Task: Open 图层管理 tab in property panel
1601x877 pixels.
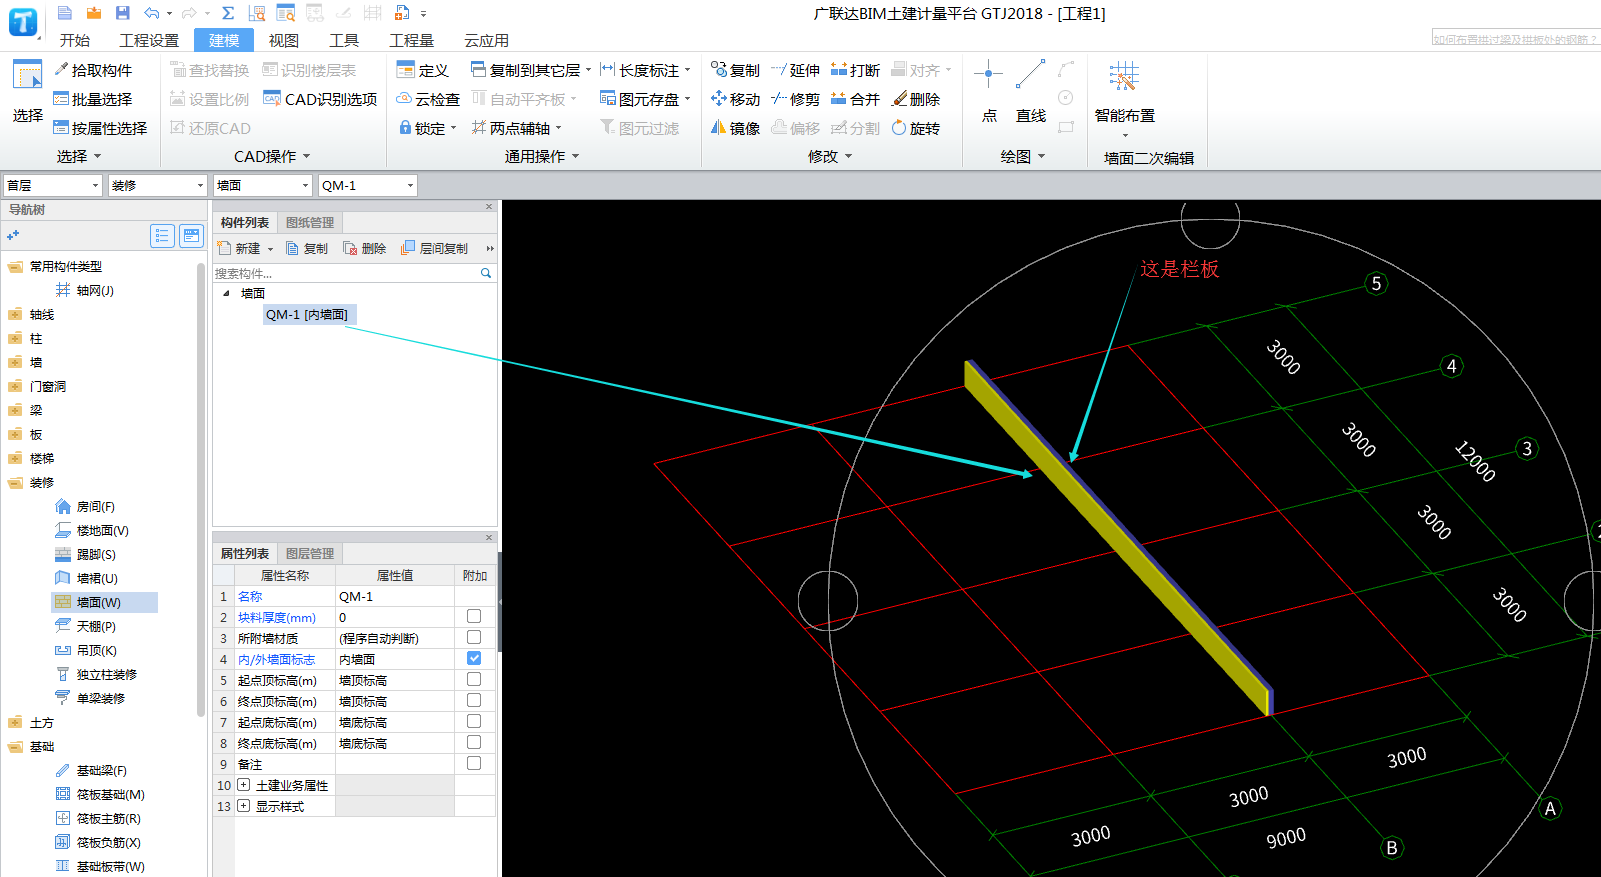Action: 310,554
